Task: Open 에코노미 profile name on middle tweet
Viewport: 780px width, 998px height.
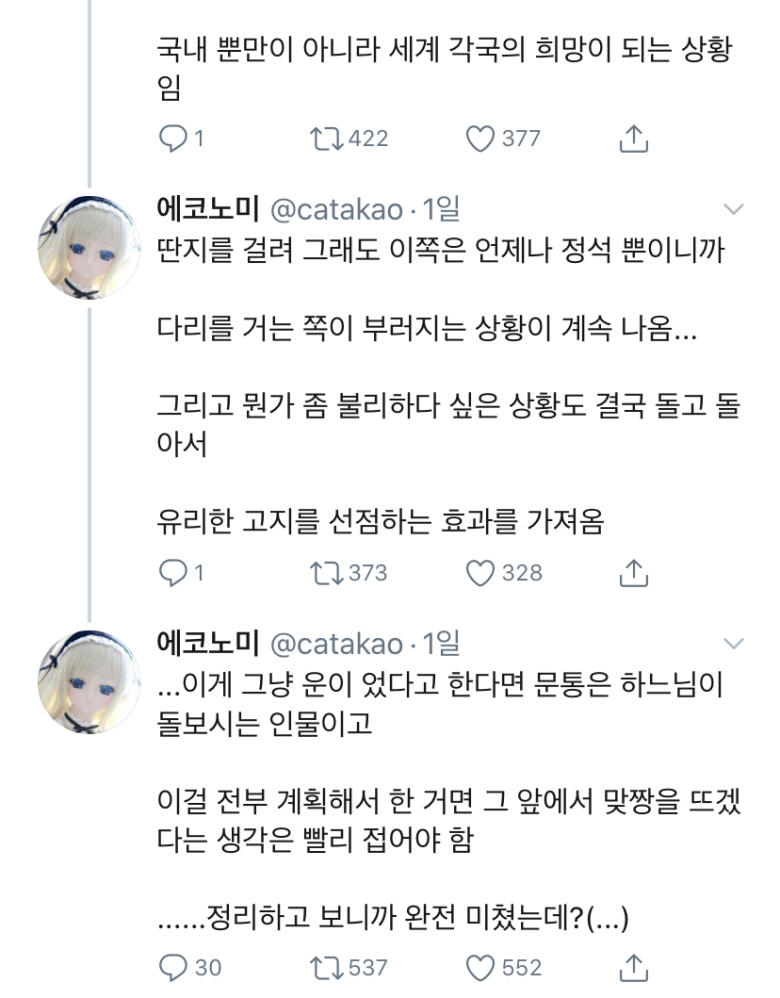Action: [208, 209]
